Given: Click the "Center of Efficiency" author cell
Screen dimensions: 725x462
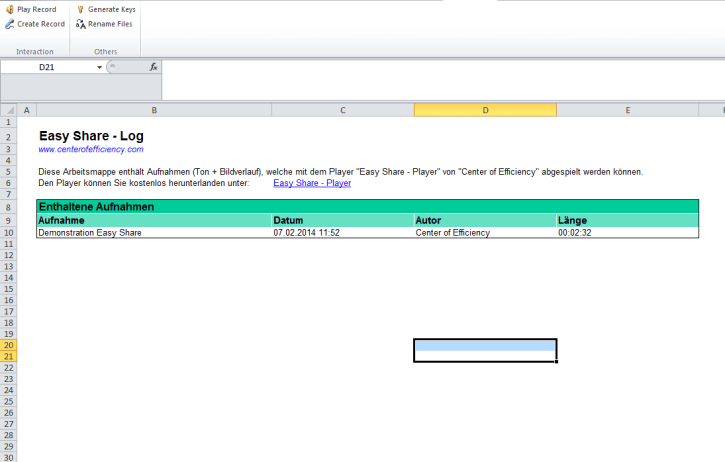Looking at the screenshot, I should point(485,233).
